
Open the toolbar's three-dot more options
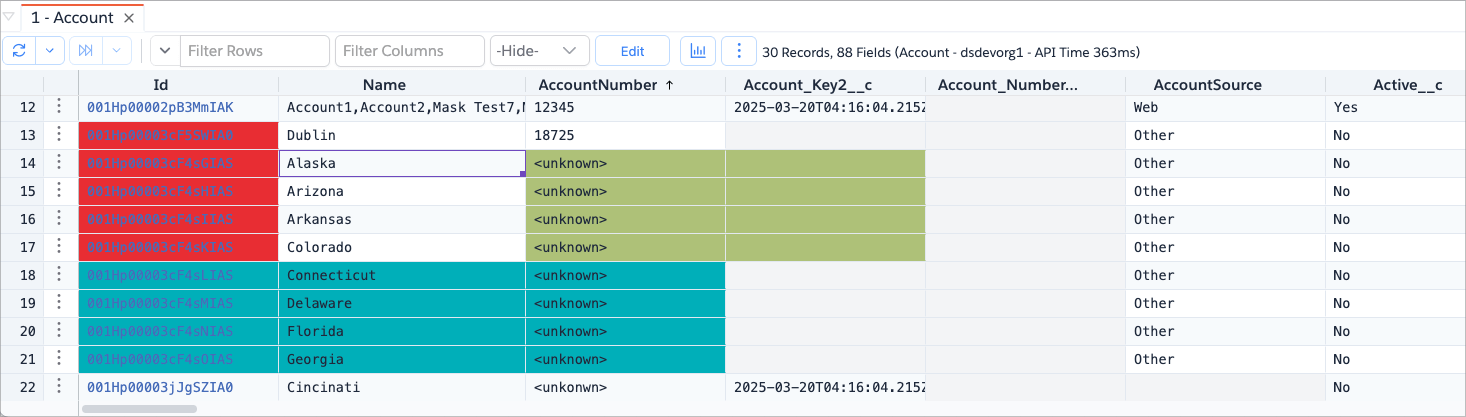tap(738, 51)
